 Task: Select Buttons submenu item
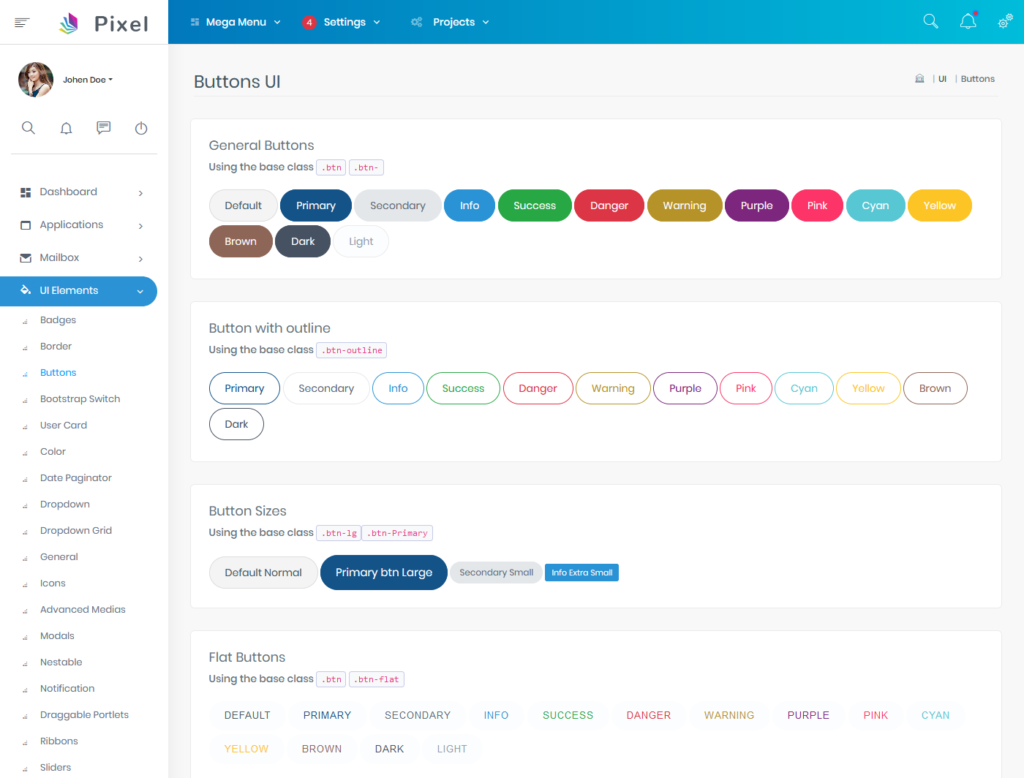click(x=57, y=372)
